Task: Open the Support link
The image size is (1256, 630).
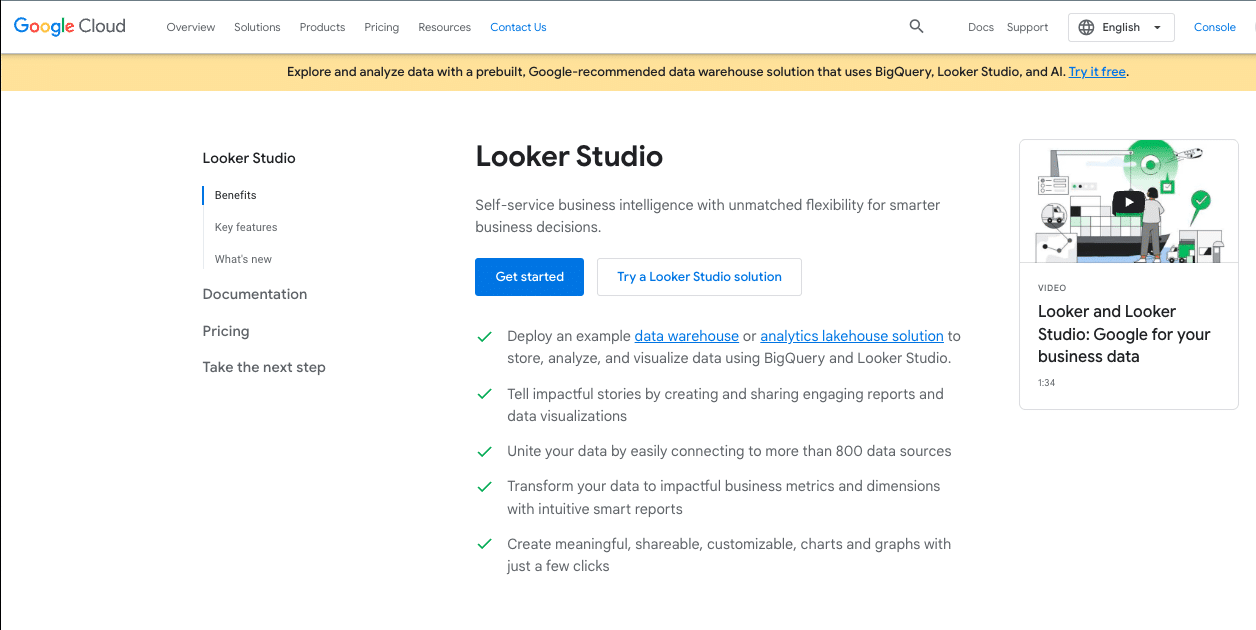Action: [1027, 27]
